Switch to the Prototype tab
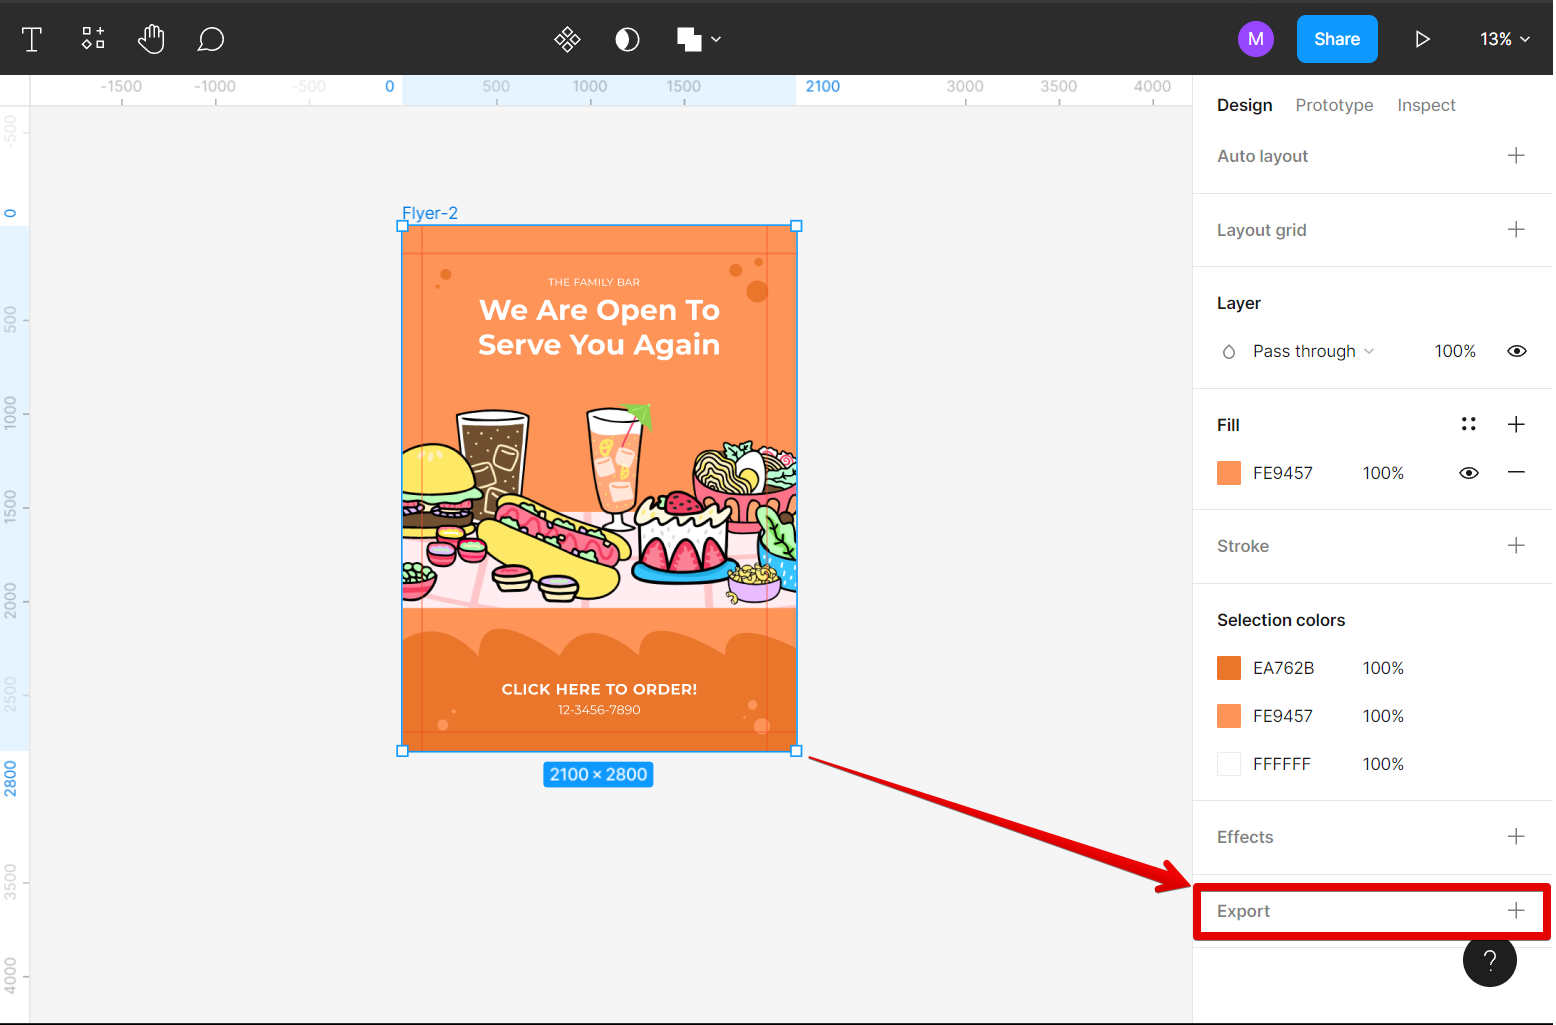The width and height of the screenshot is (1556, 1025). 1334,105
